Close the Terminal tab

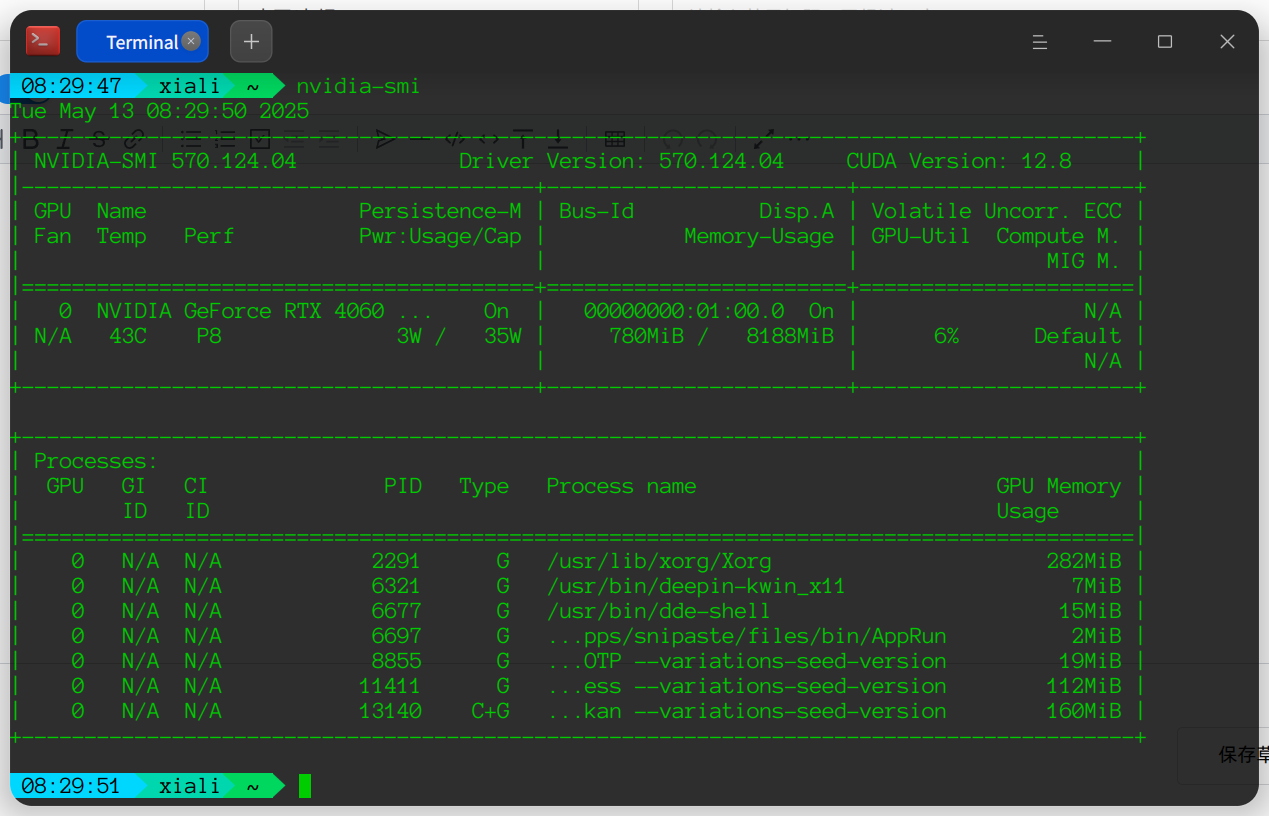click(191, 41)
